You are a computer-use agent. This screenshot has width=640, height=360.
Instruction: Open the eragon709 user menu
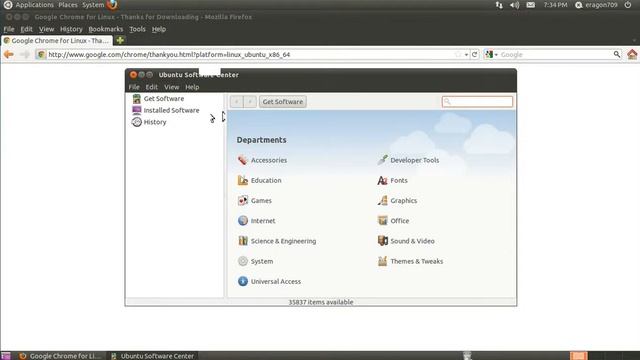pos(596,5)
